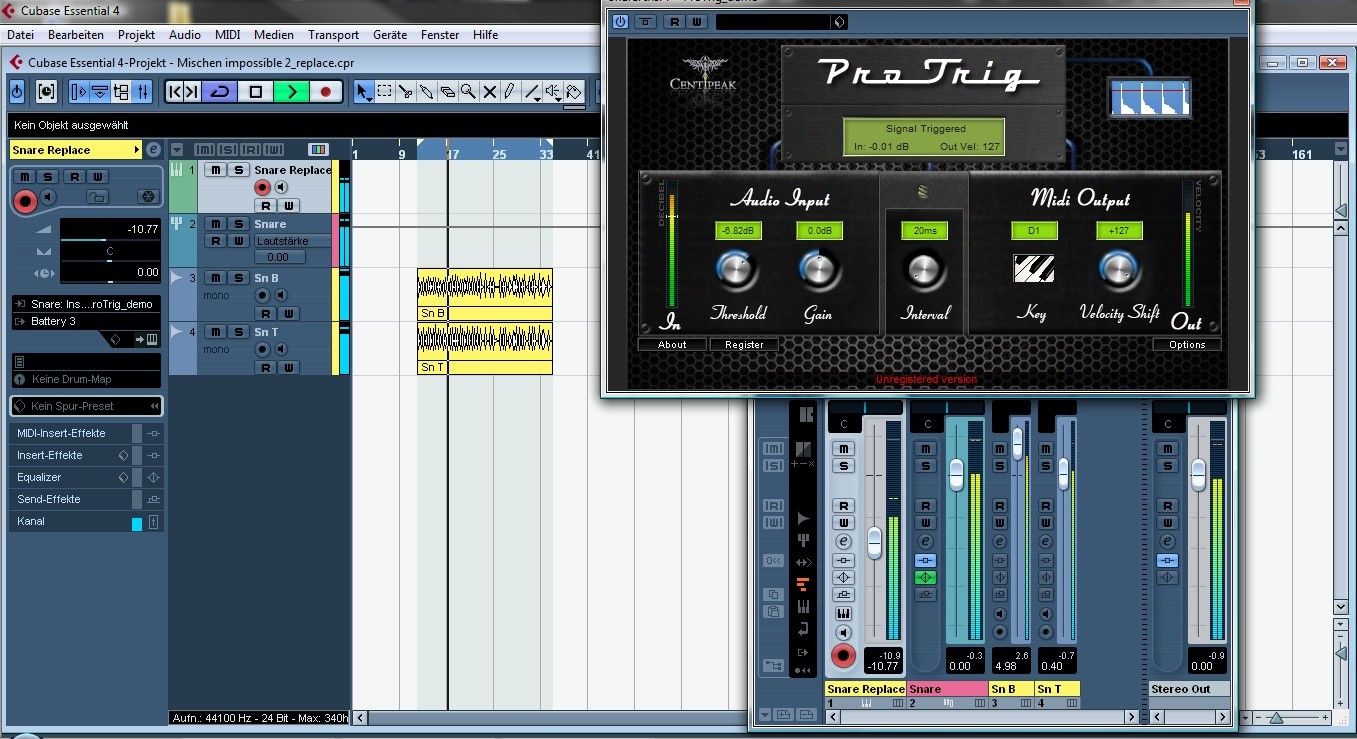Expand the Equalizer section
Image resolution: width=1357 pixels, height=739 pixels.
86,477
